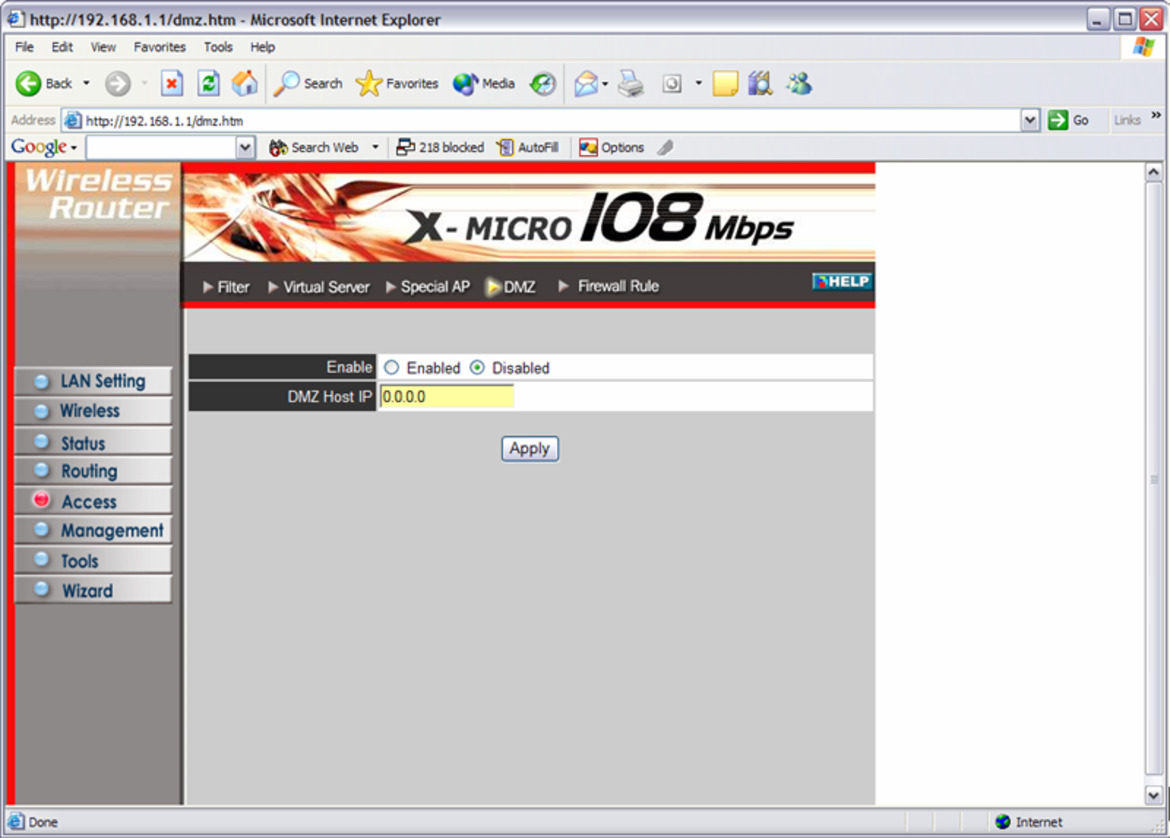
Task: Click the Messenger people icon
Action: [x=799, y=84]
